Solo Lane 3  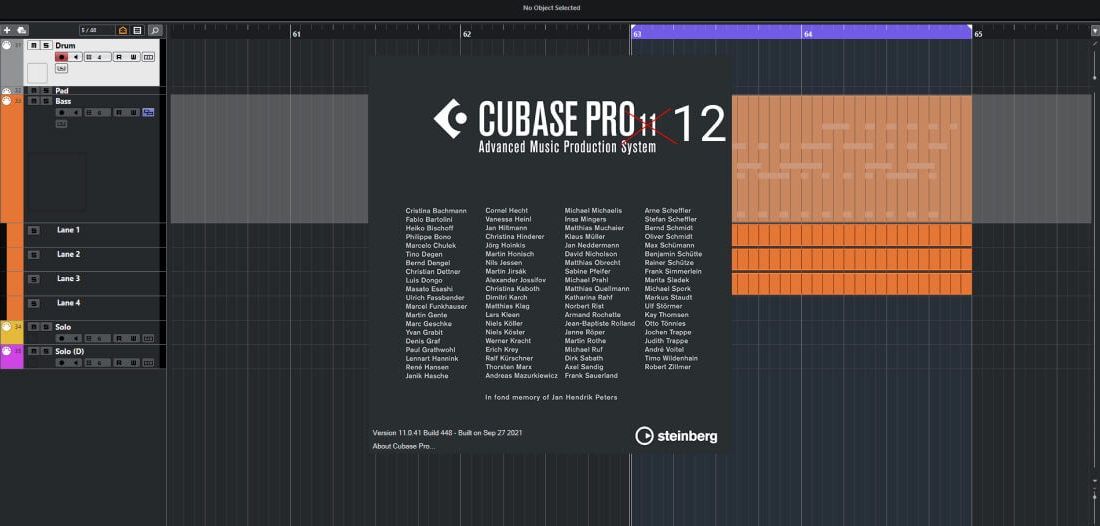(34, 279)
